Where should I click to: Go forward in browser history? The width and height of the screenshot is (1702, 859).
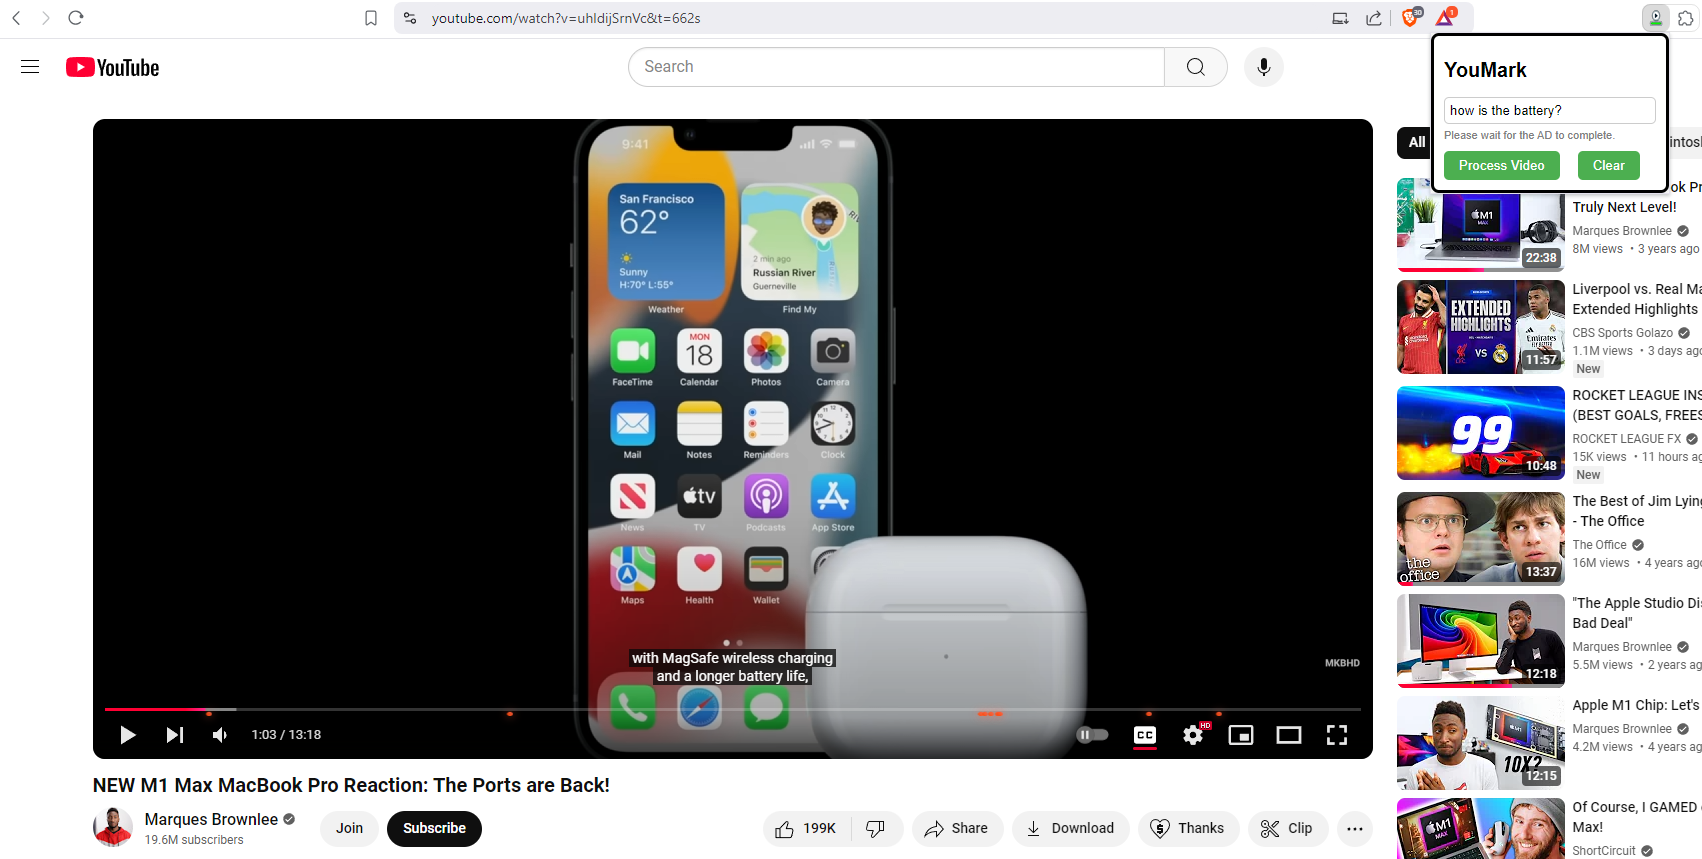pos(46,18)
